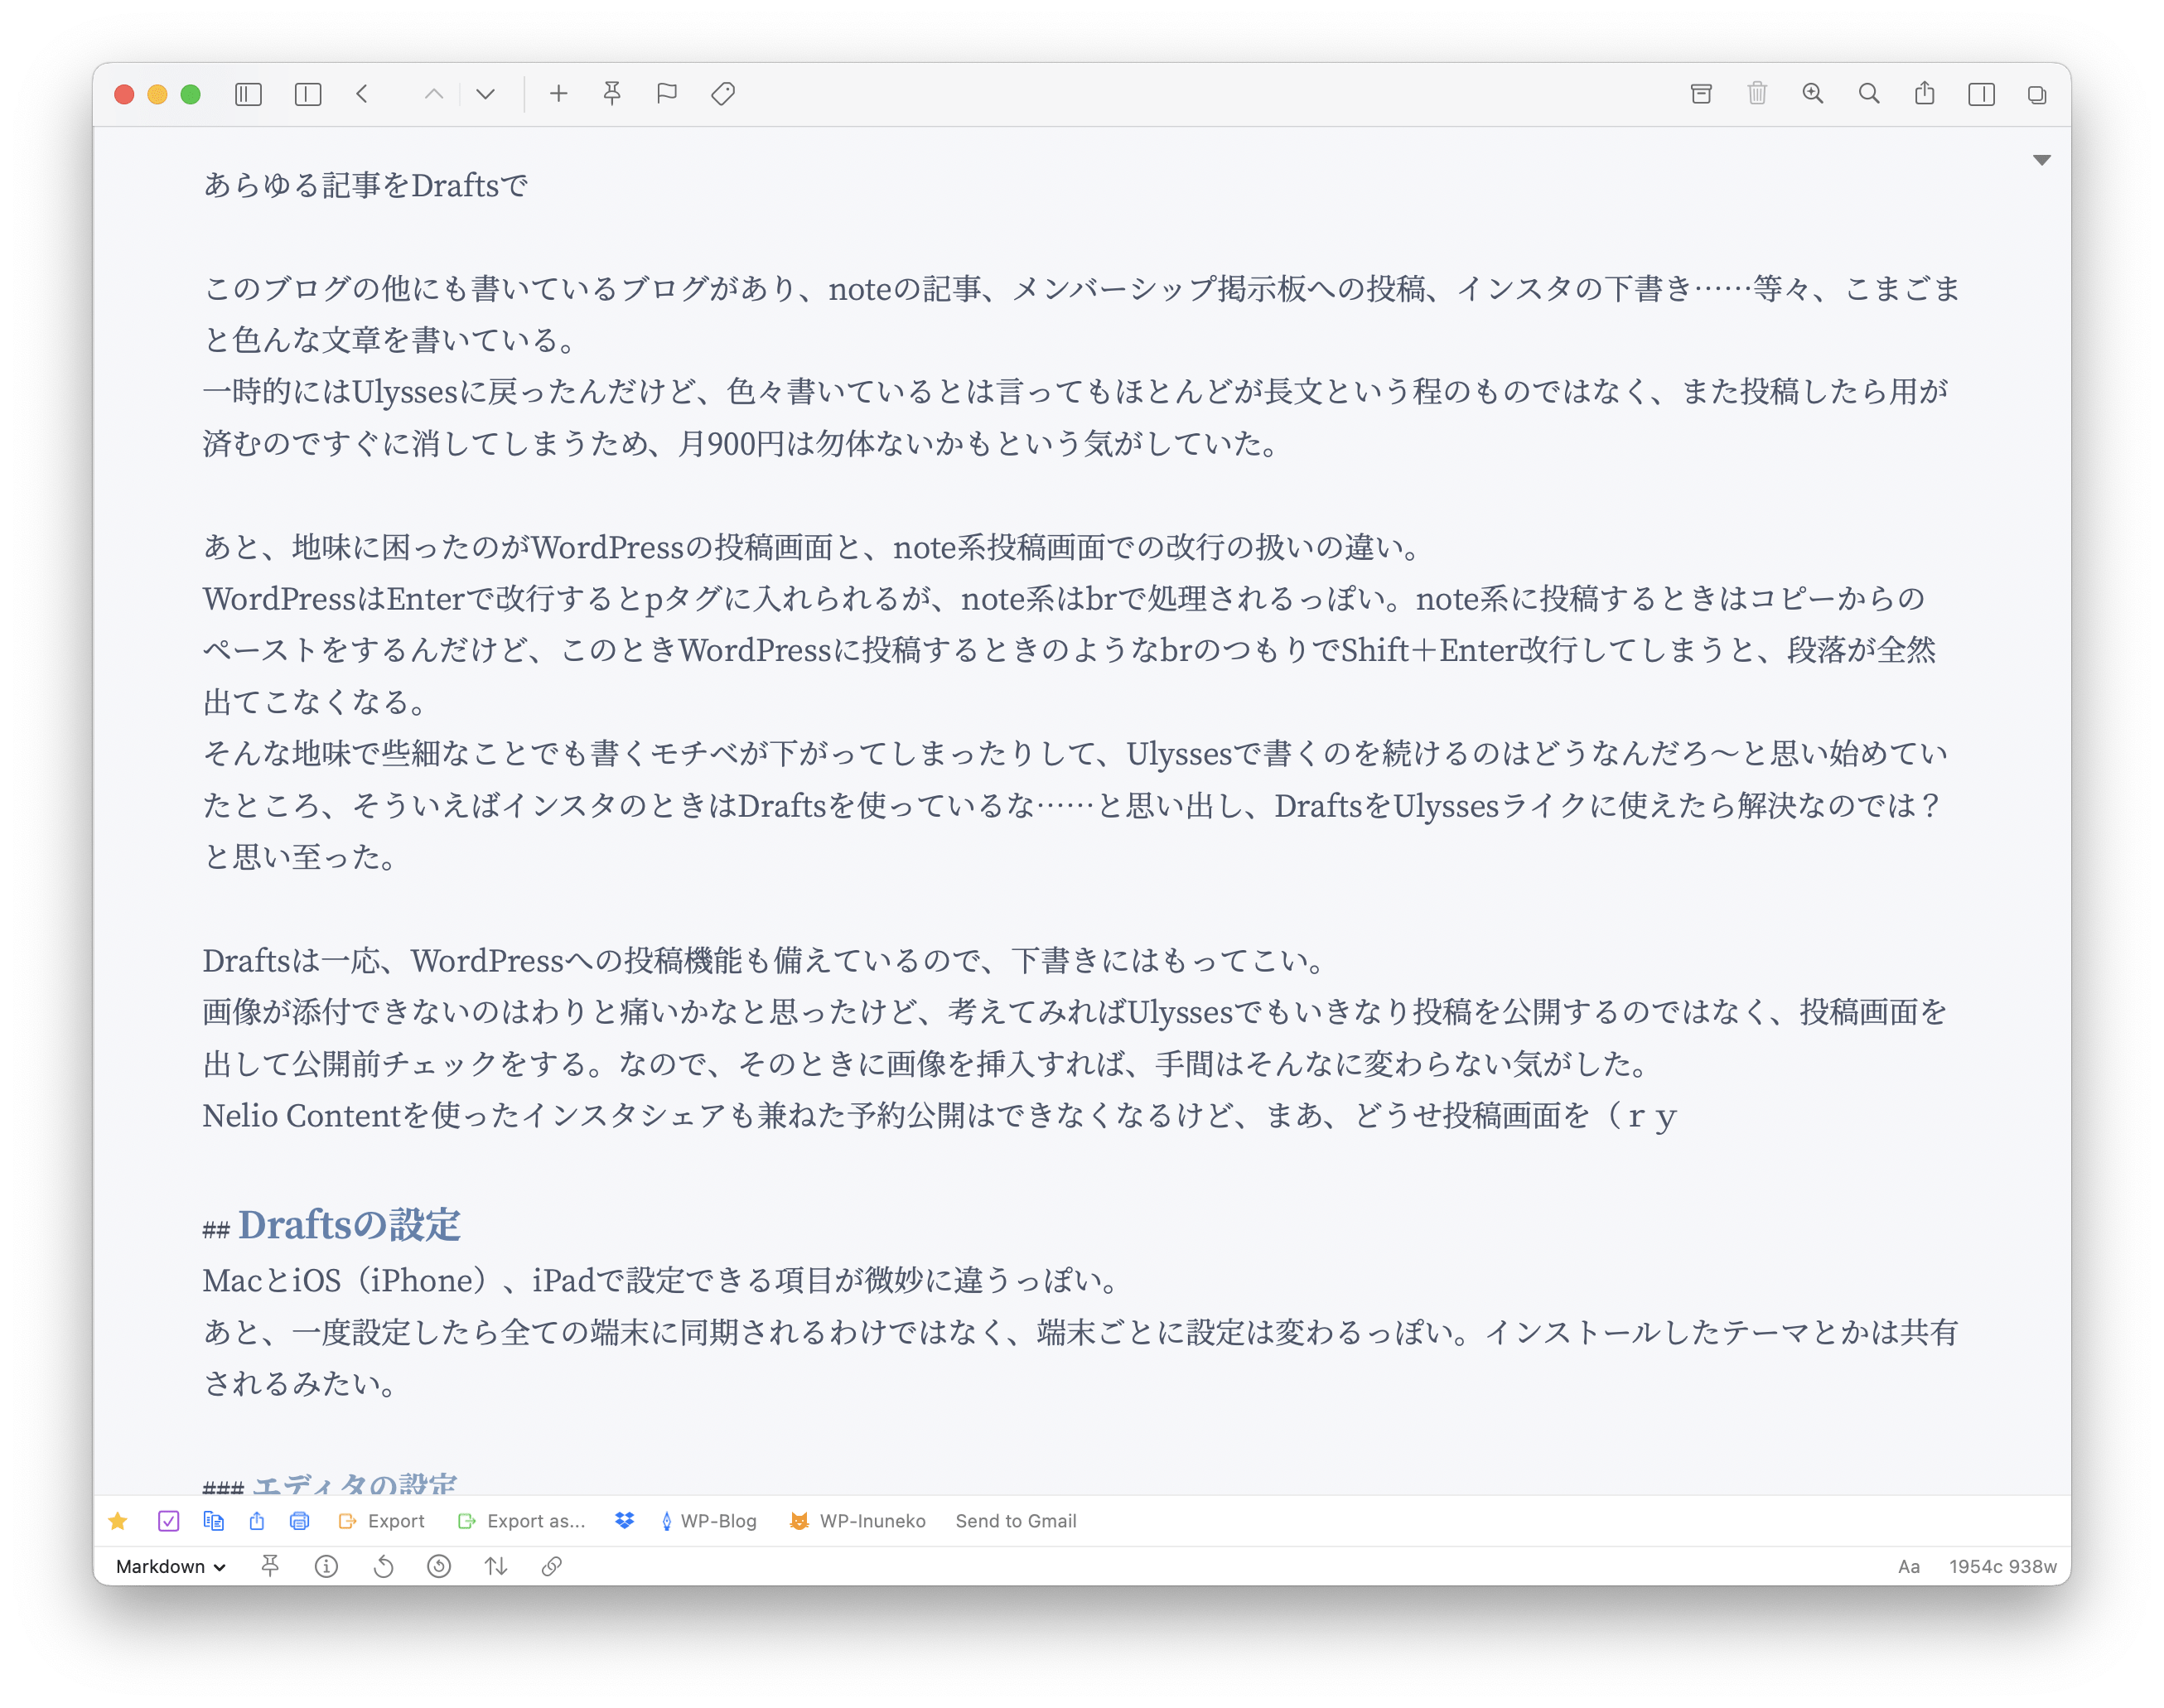Toggle pinning with the bottom bar pin icon
Viewport: 2164px width, 1708px height.
coord(270,1566)
